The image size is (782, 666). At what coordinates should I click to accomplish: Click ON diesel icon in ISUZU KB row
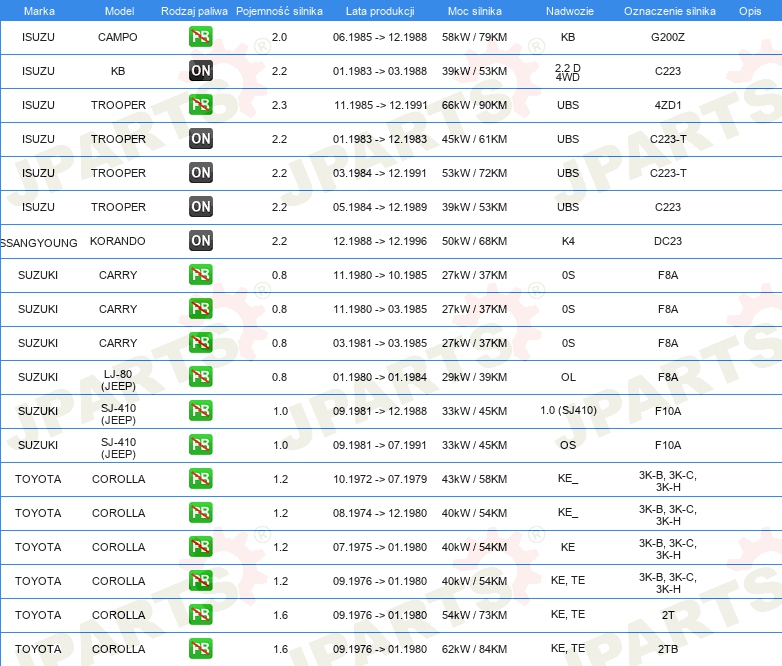tap(200, 71)
